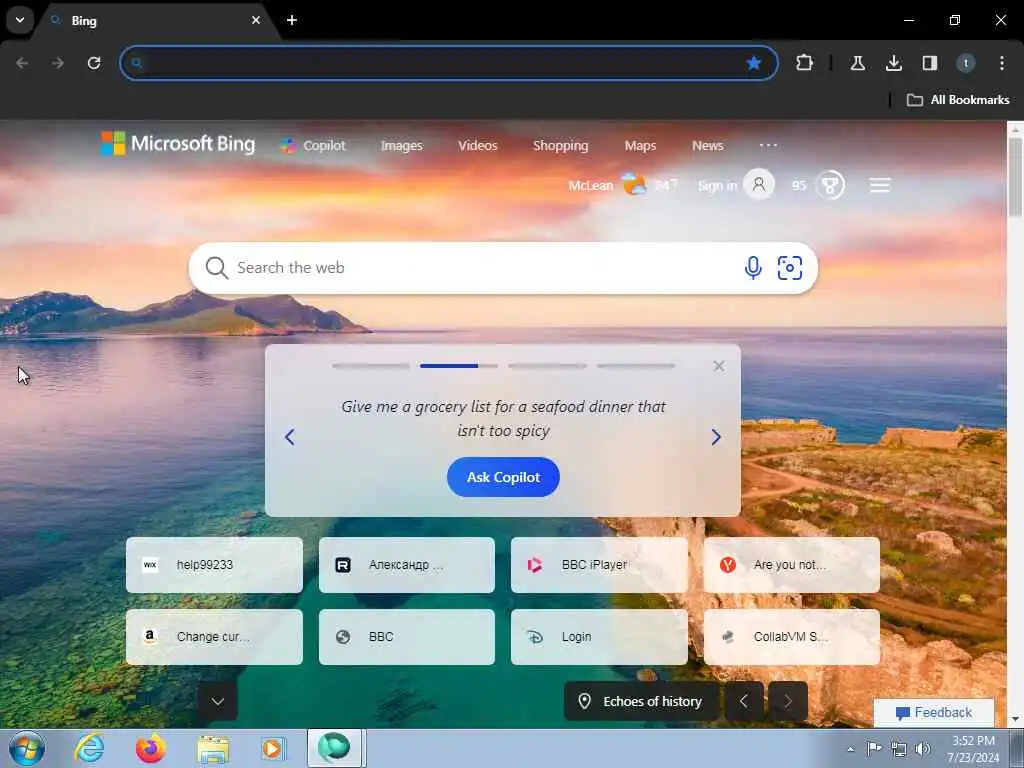Open Chrome Labs flask icon
This screenshot has width=1024, height=768.
857,63
